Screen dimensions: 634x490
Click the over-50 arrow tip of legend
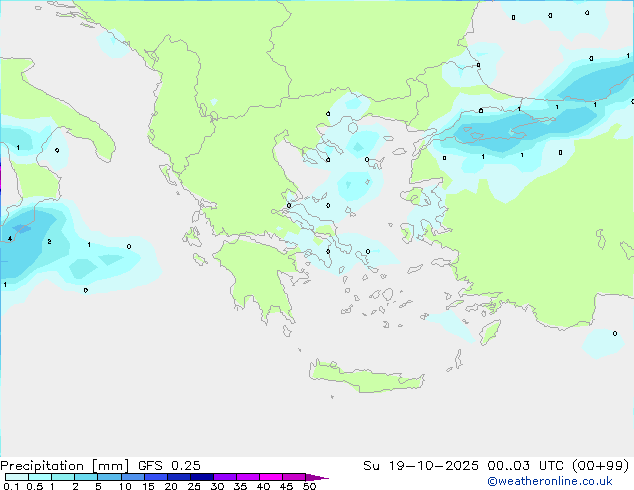317,477
